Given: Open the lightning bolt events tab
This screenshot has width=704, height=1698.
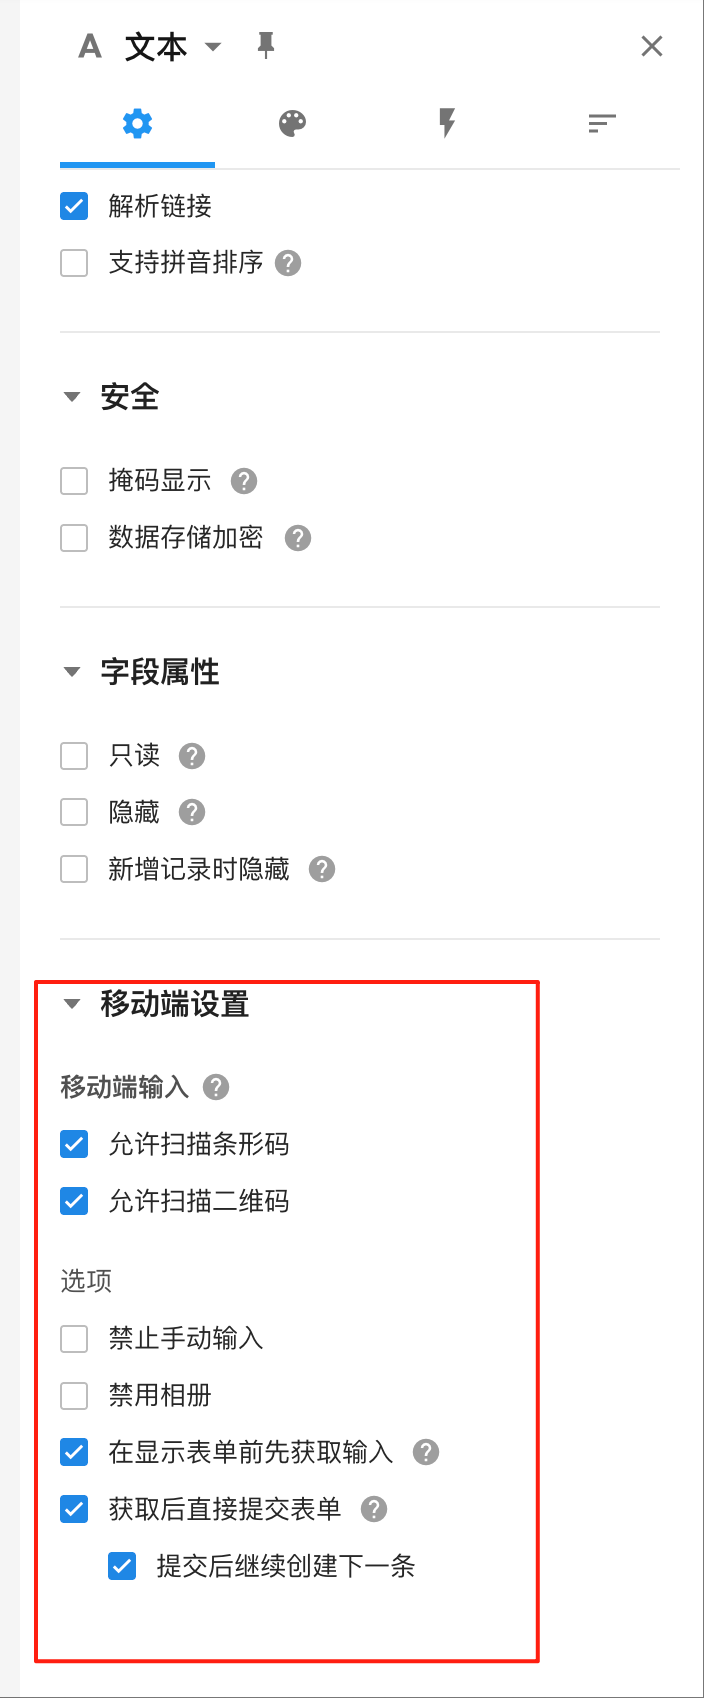Looking at the screenshot, I should point(447,124).
